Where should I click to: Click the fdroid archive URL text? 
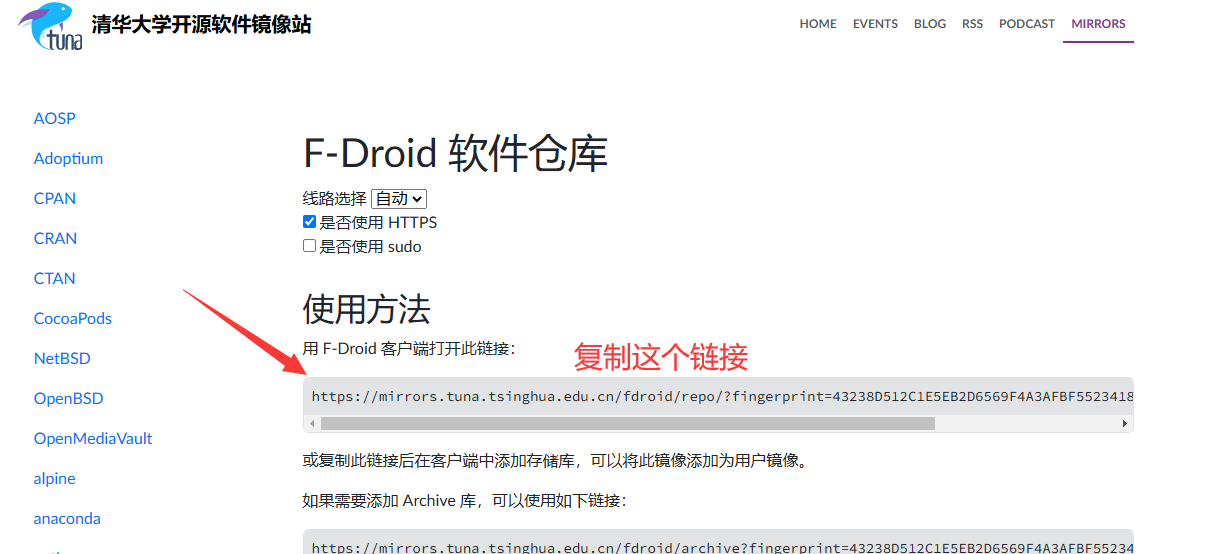pos(721,547)
